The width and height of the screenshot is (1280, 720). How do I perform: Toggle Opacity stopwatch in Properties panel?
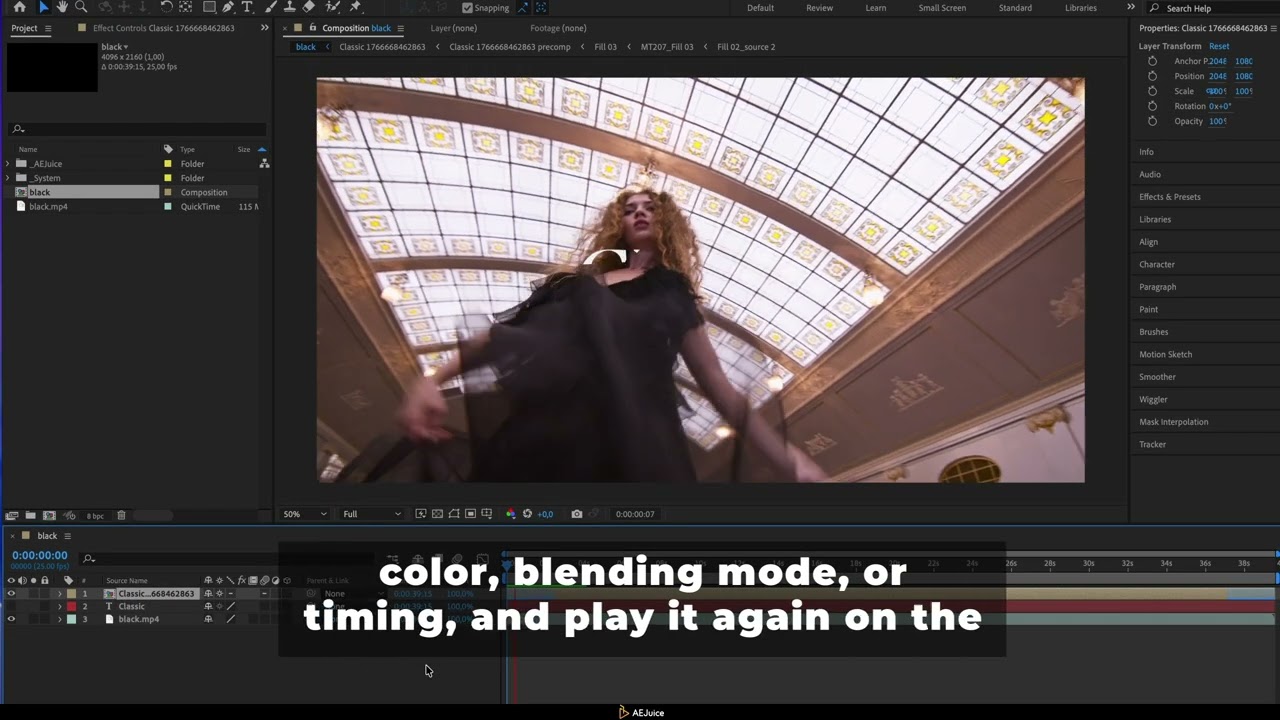tap(1152, 121)
